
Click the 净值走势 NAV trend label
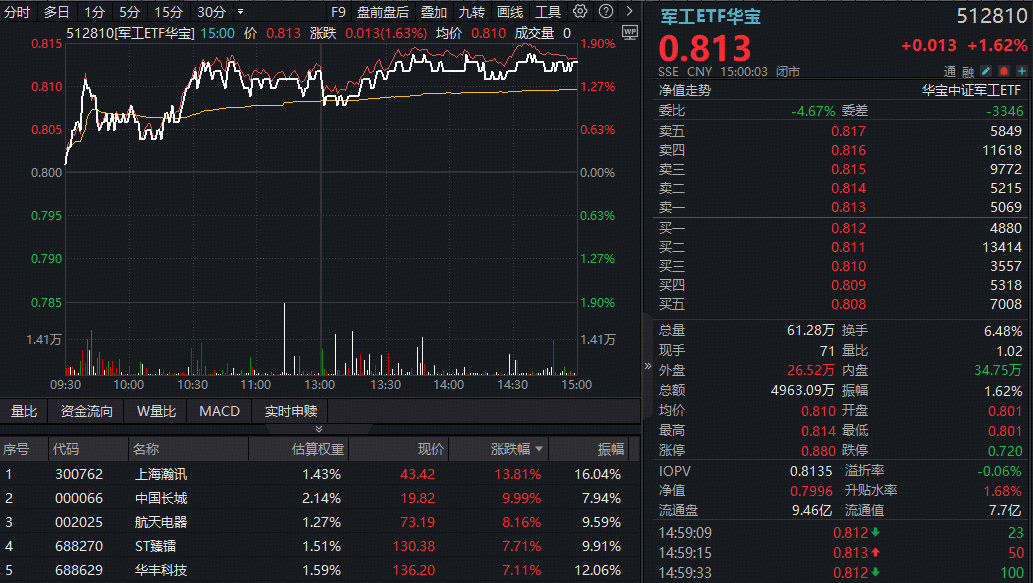coord(685,89)
